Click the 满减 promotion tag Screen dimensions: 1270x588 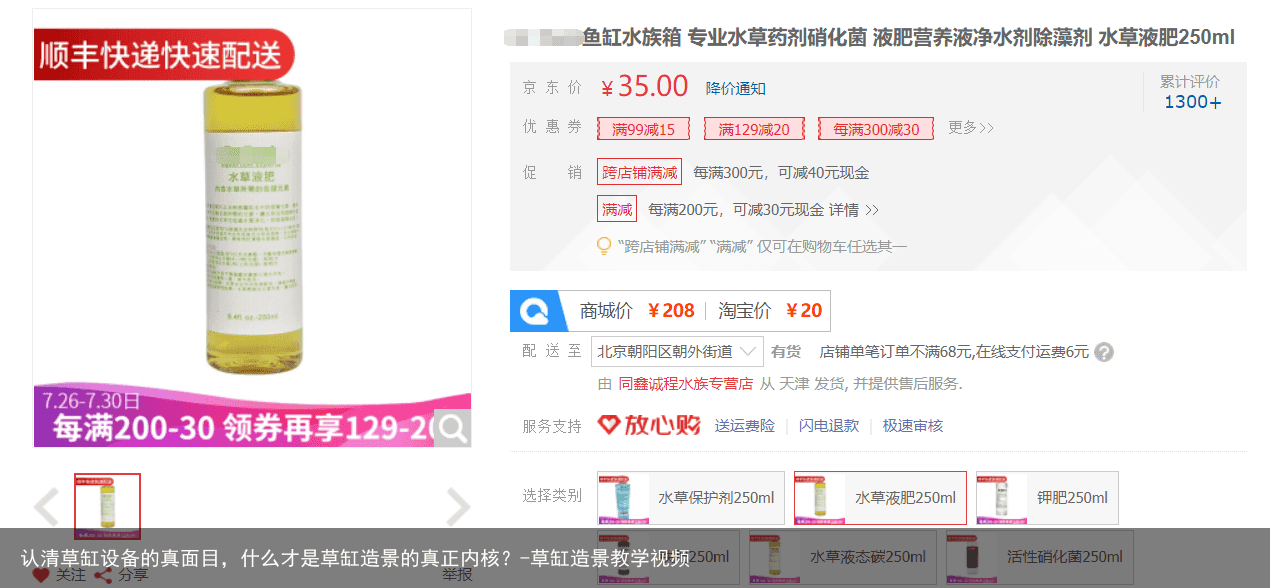(x=617, y=209)
